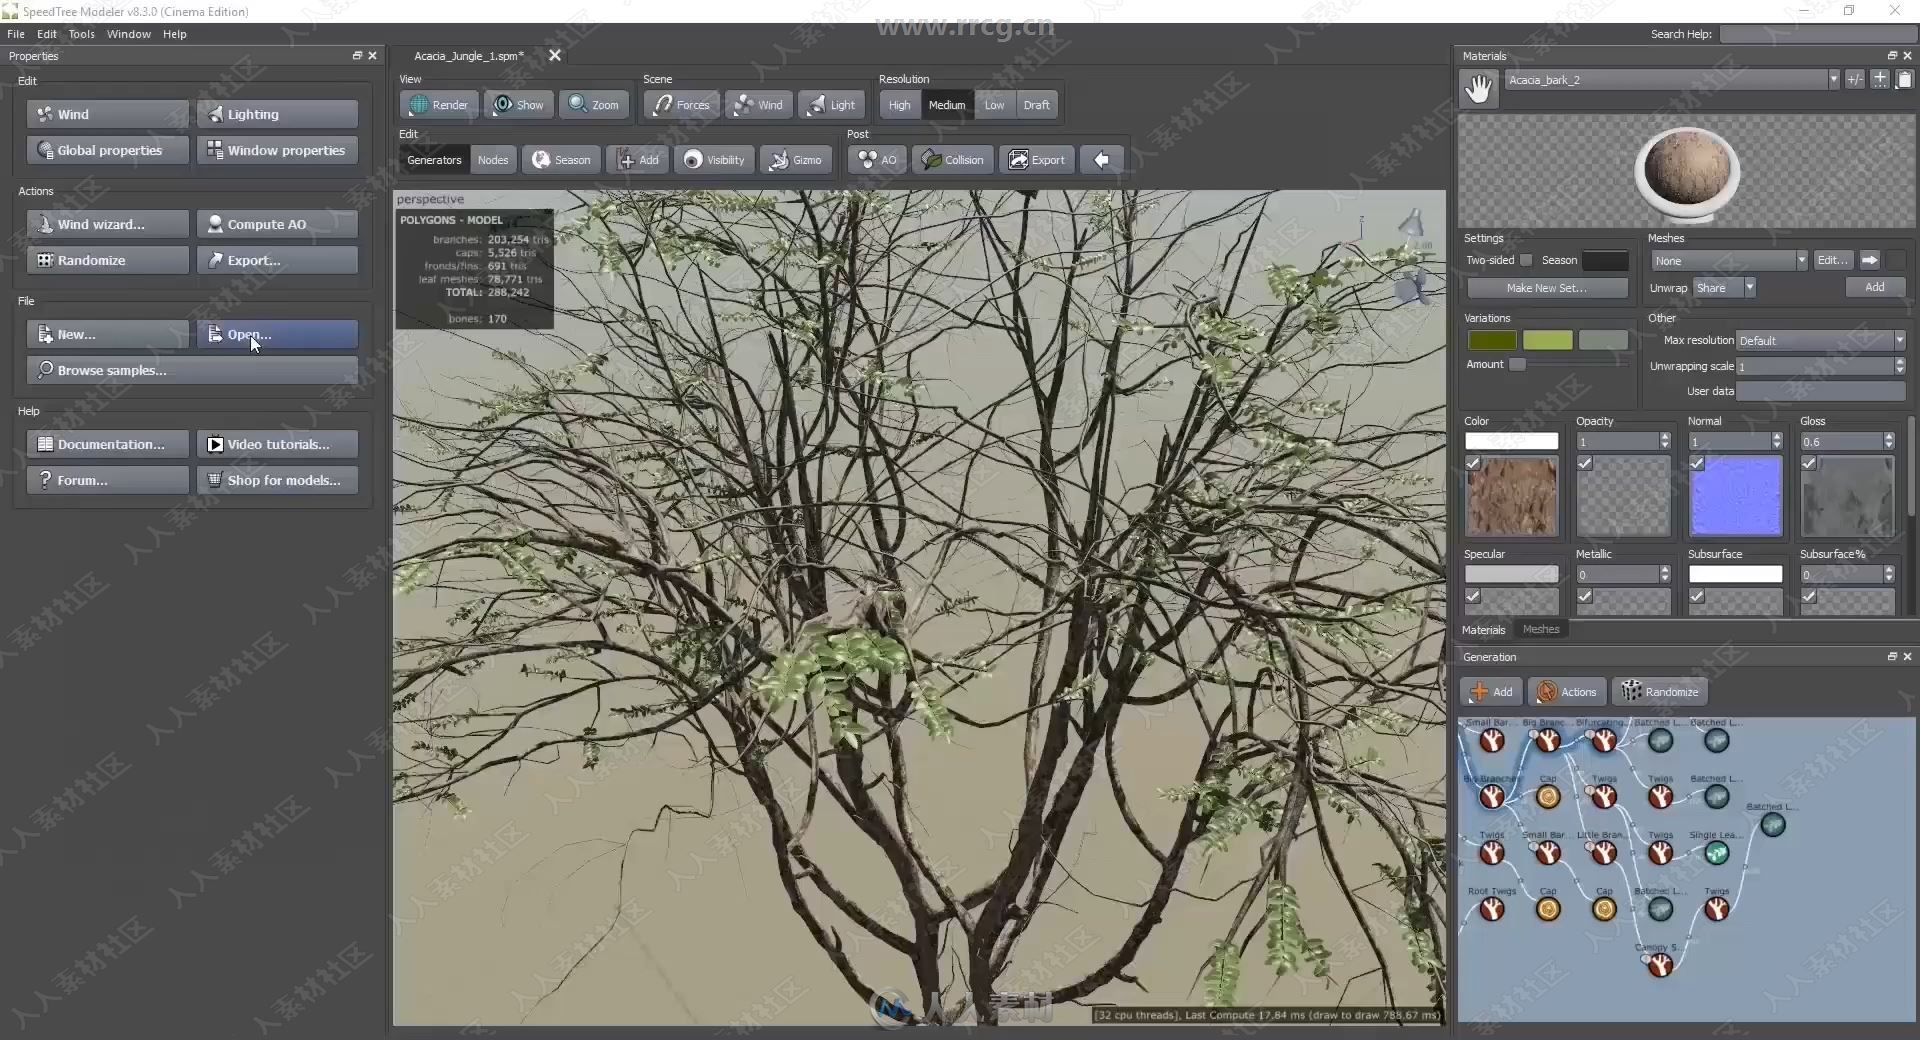1920x1040 pixels.
Task: Click the clipboard paste material icon
Action: (x=1904, y=80)
